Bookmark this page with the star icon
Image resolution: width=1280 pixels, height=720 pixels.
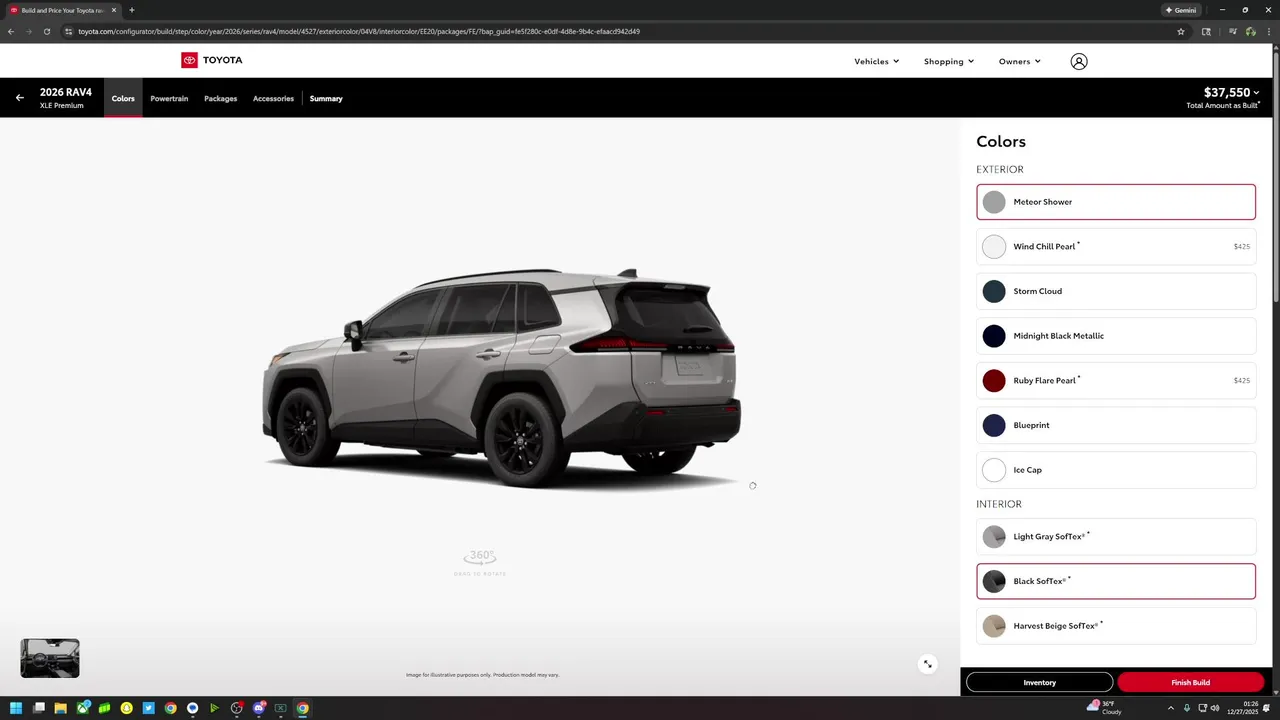[x=1181, y=31]
